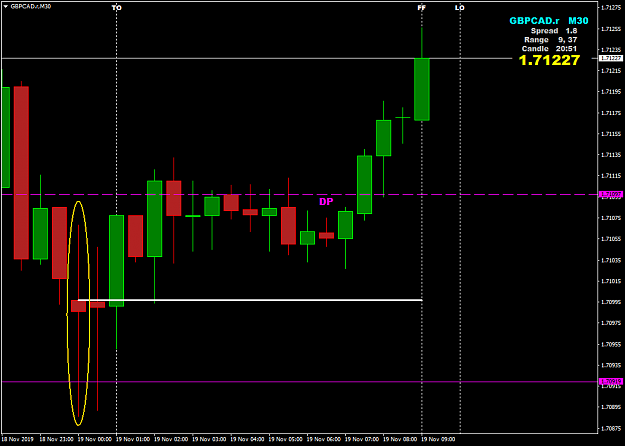Select the magenta DP pivot label
The width and height of the screenshot is (625, 446).
[326, 202]
